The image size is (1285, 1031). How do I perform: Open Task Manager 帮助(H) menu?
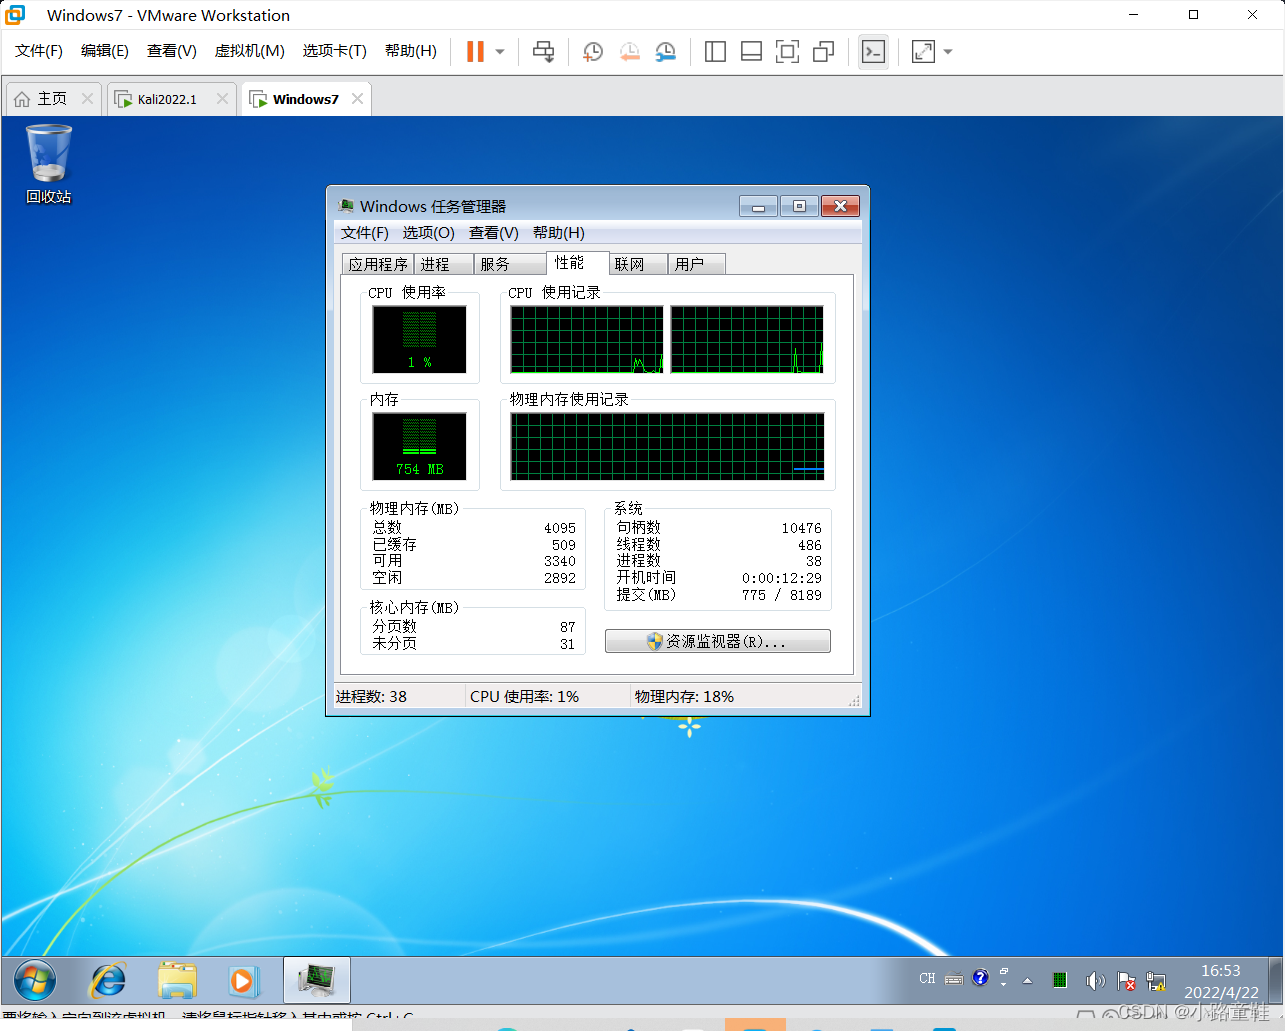[x=559, y=233]
